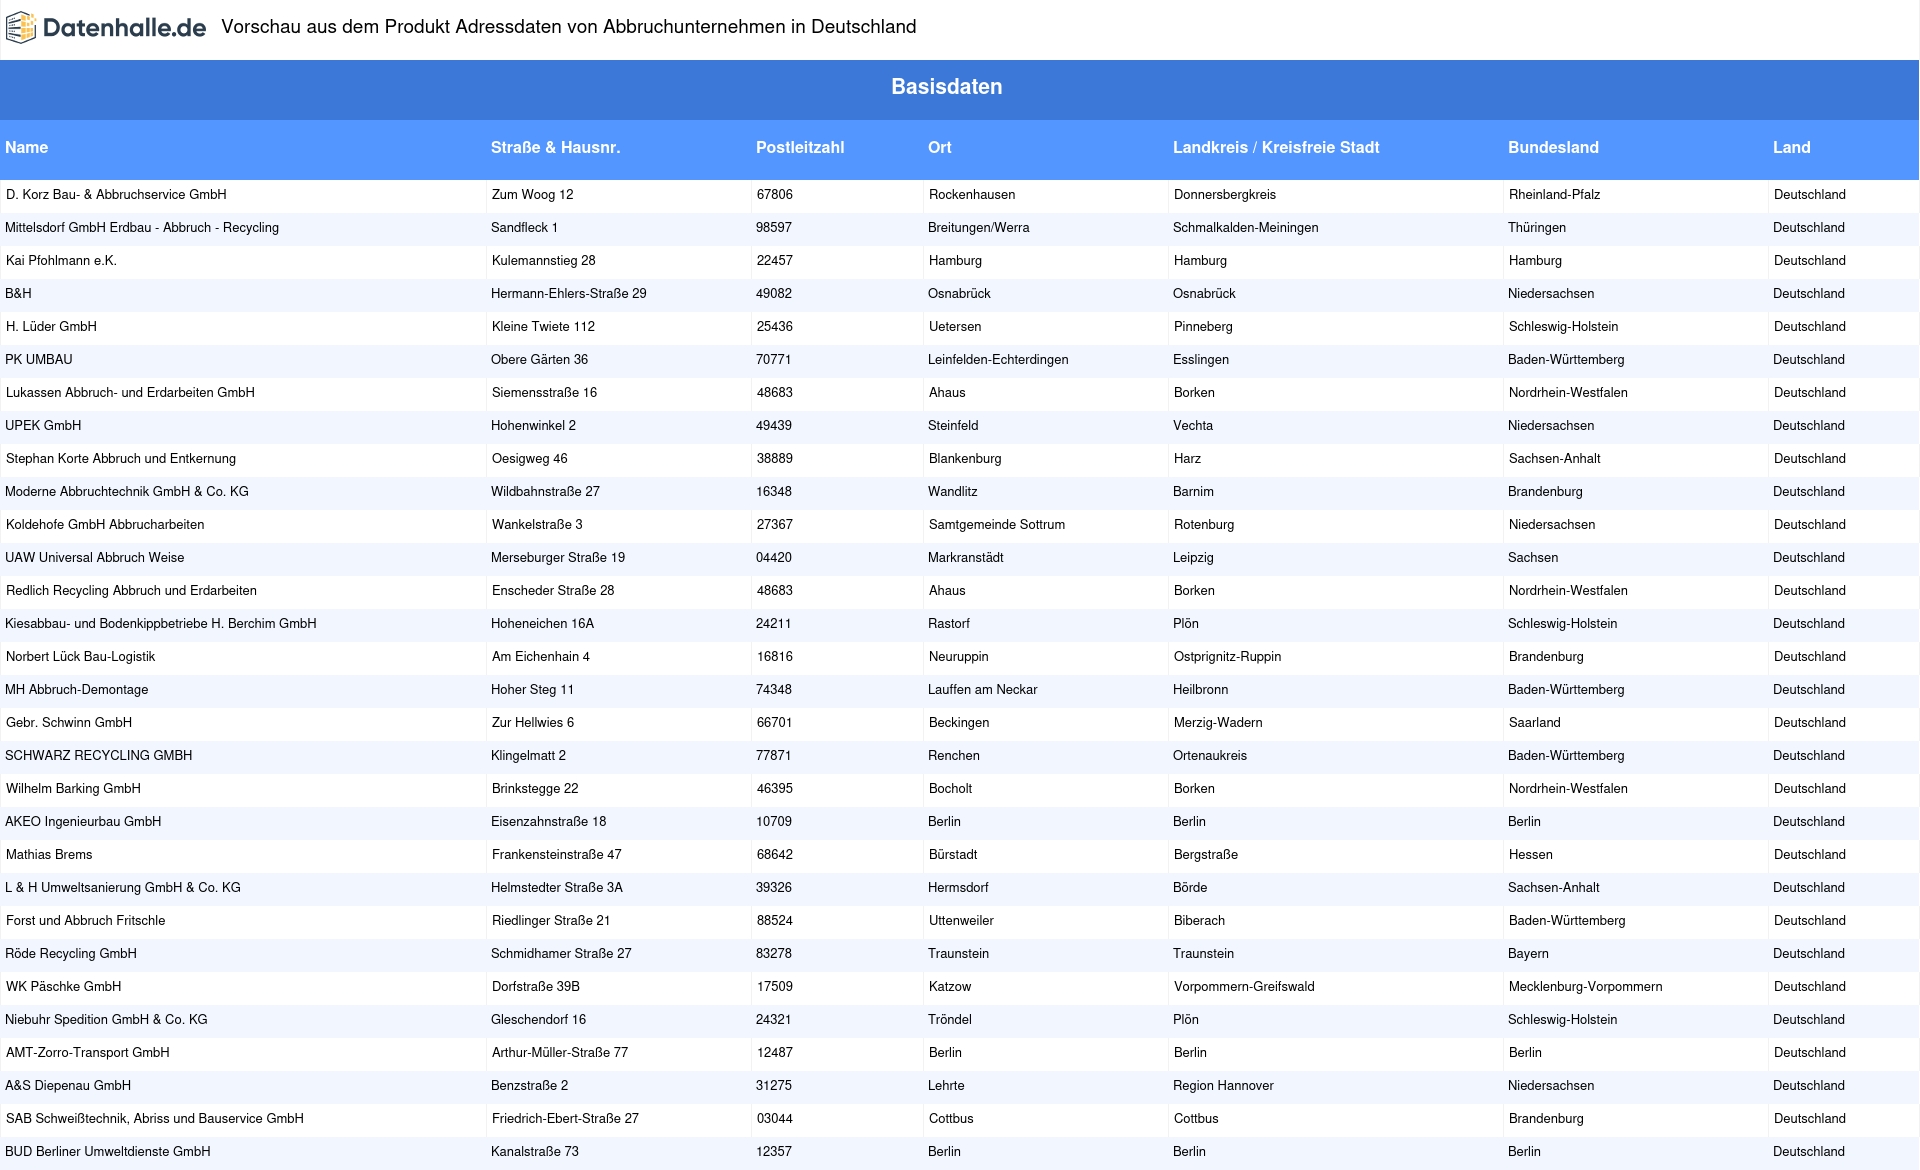Click postal code 04420
This screenshot has width=1920, height=1170.
pos(774,558)
